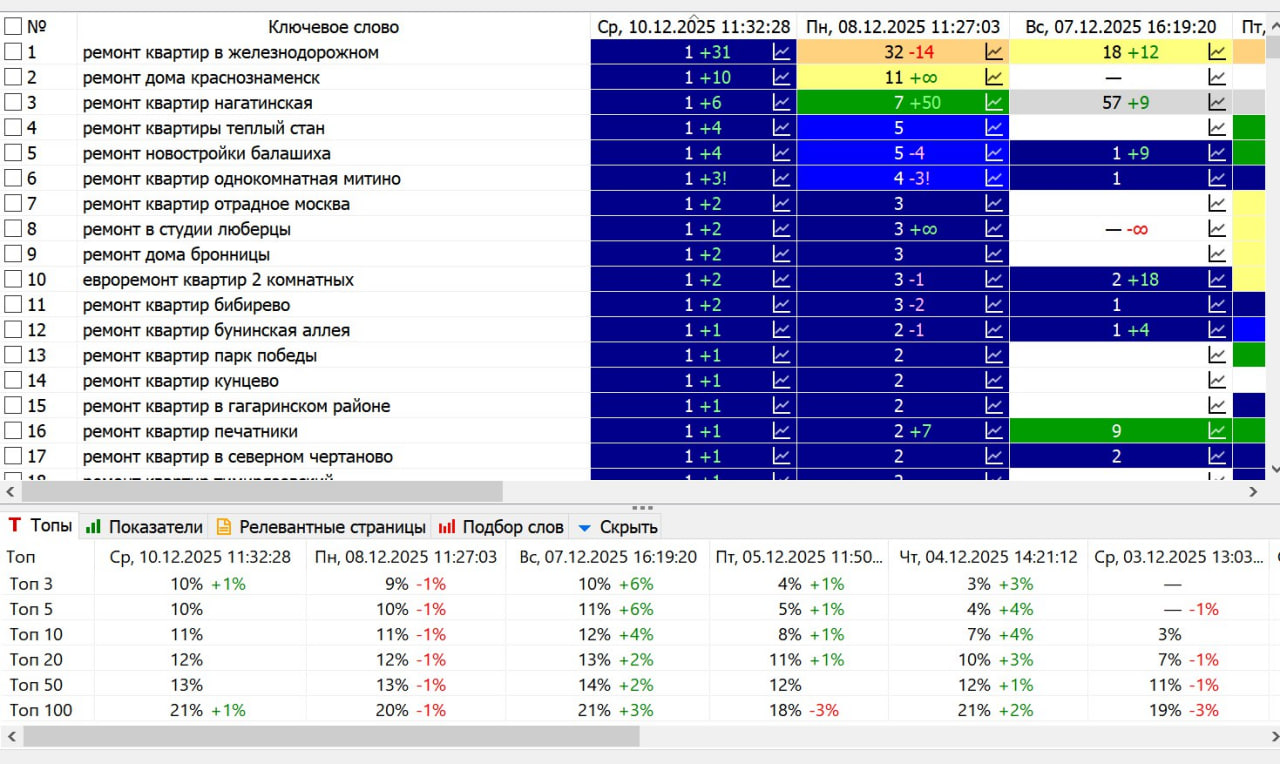Tick the select-all checkbox beside the № header

(x=13, y=27)
